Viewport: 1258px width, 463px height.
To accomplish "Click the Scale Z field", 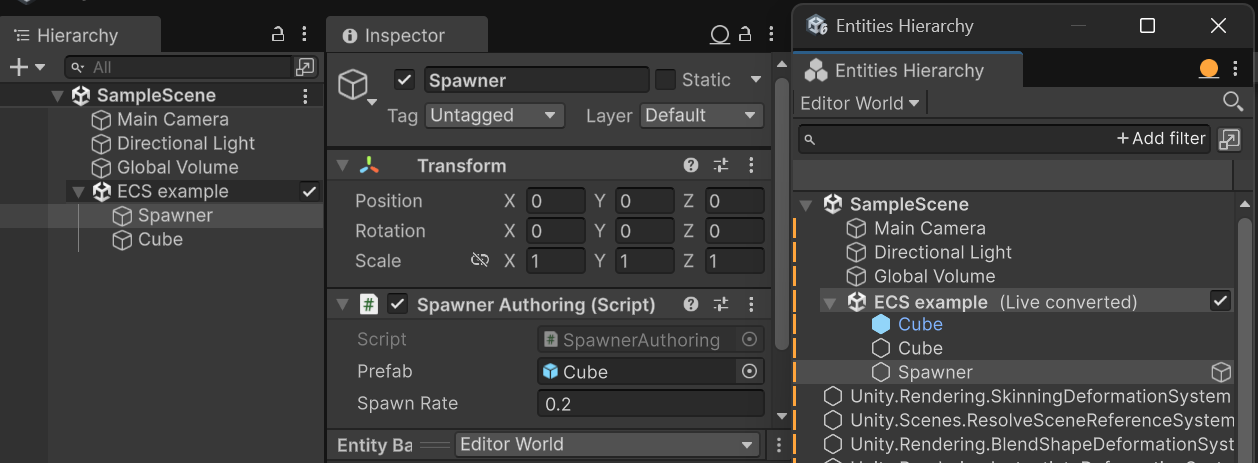I will pos(735,261).
